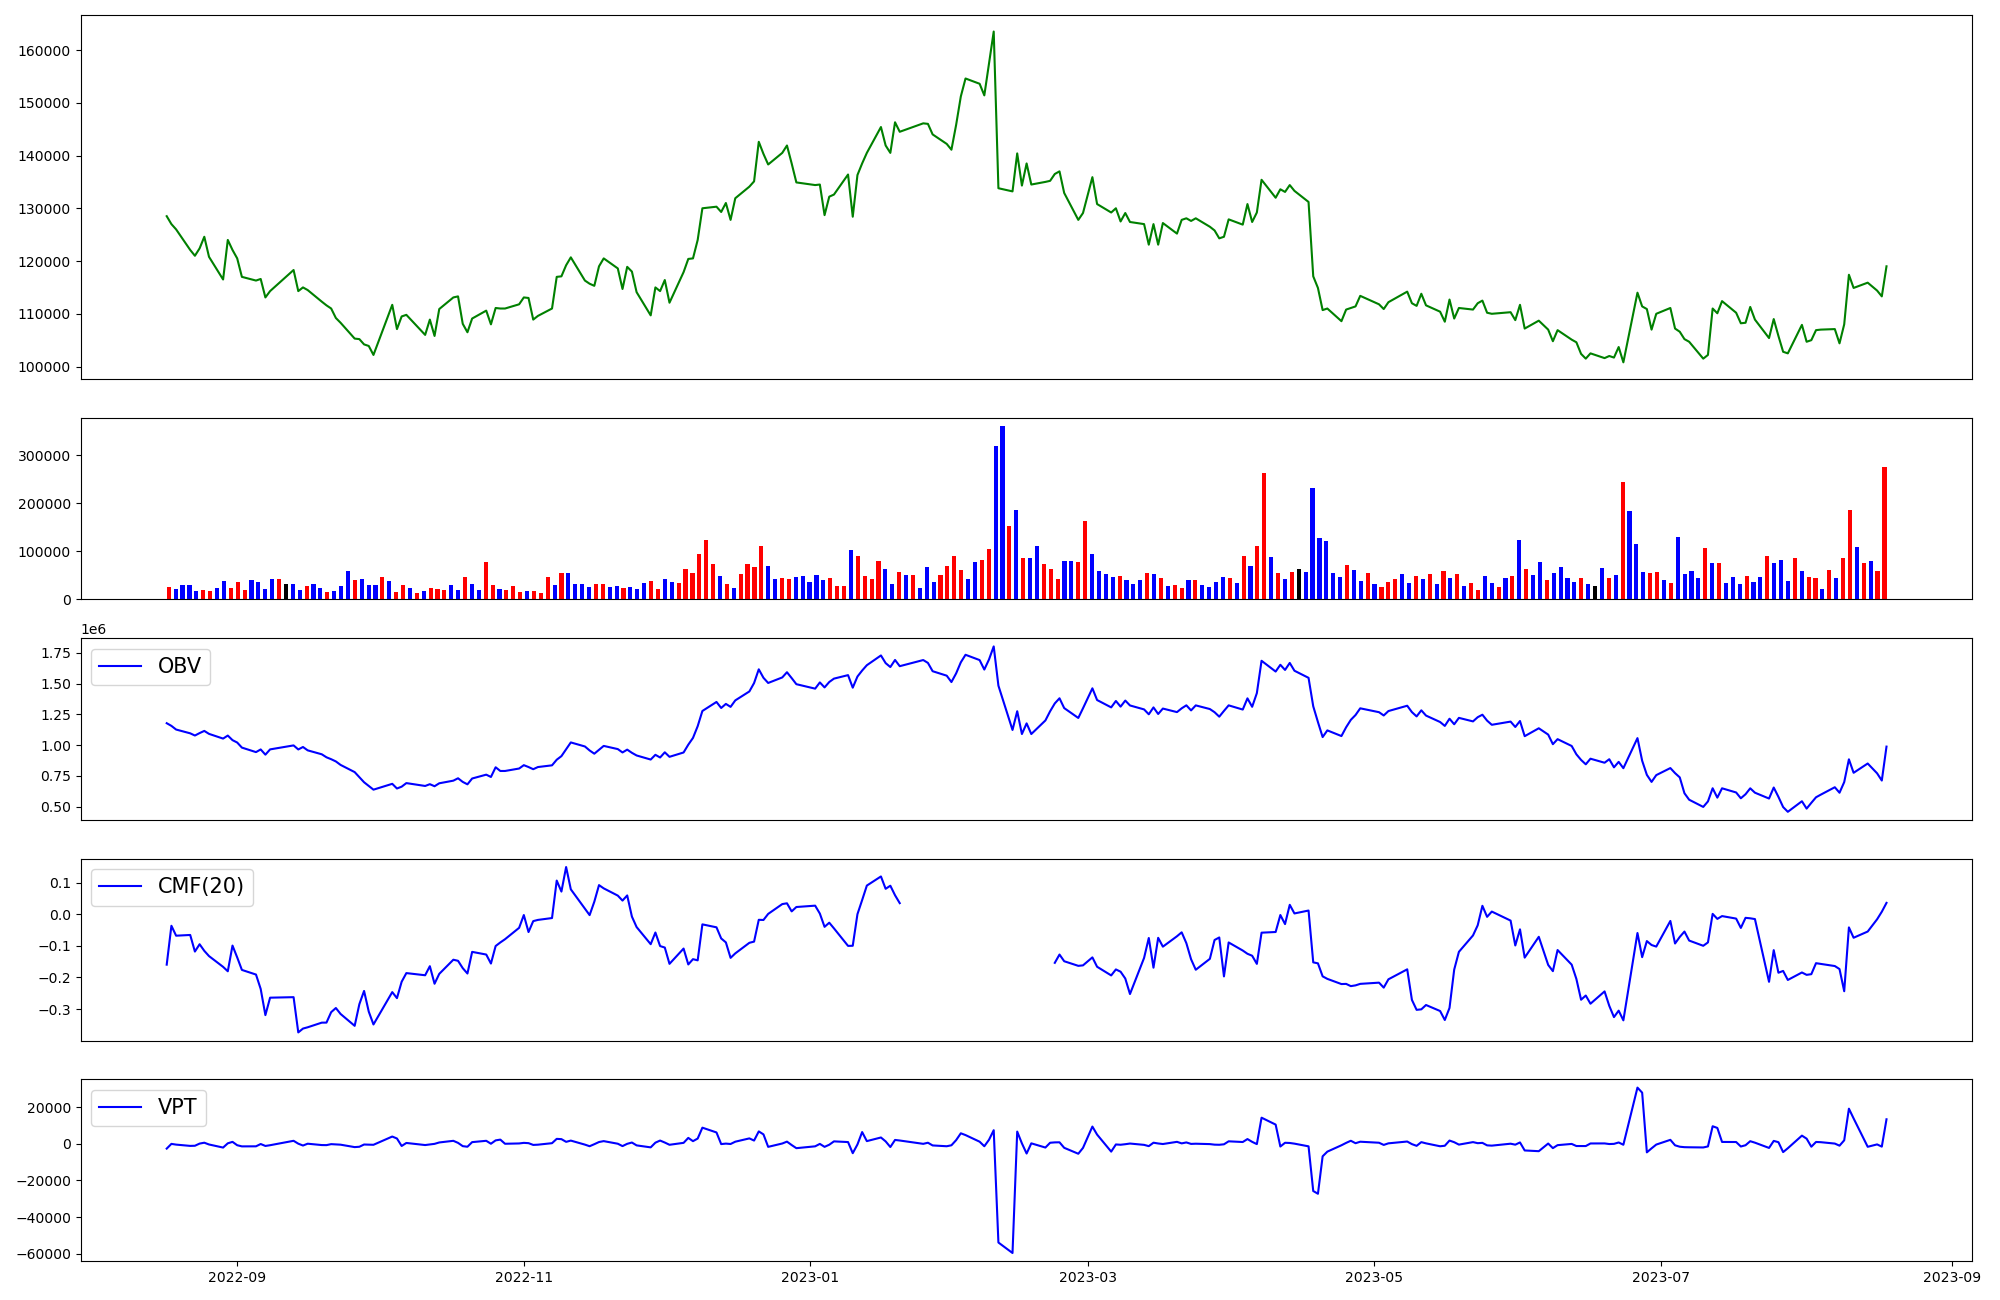Click the 1e6 offset text above OBV
The width and height of the screenshot is (2000, 1300).
pyautogui.click(x=93, y=629)
